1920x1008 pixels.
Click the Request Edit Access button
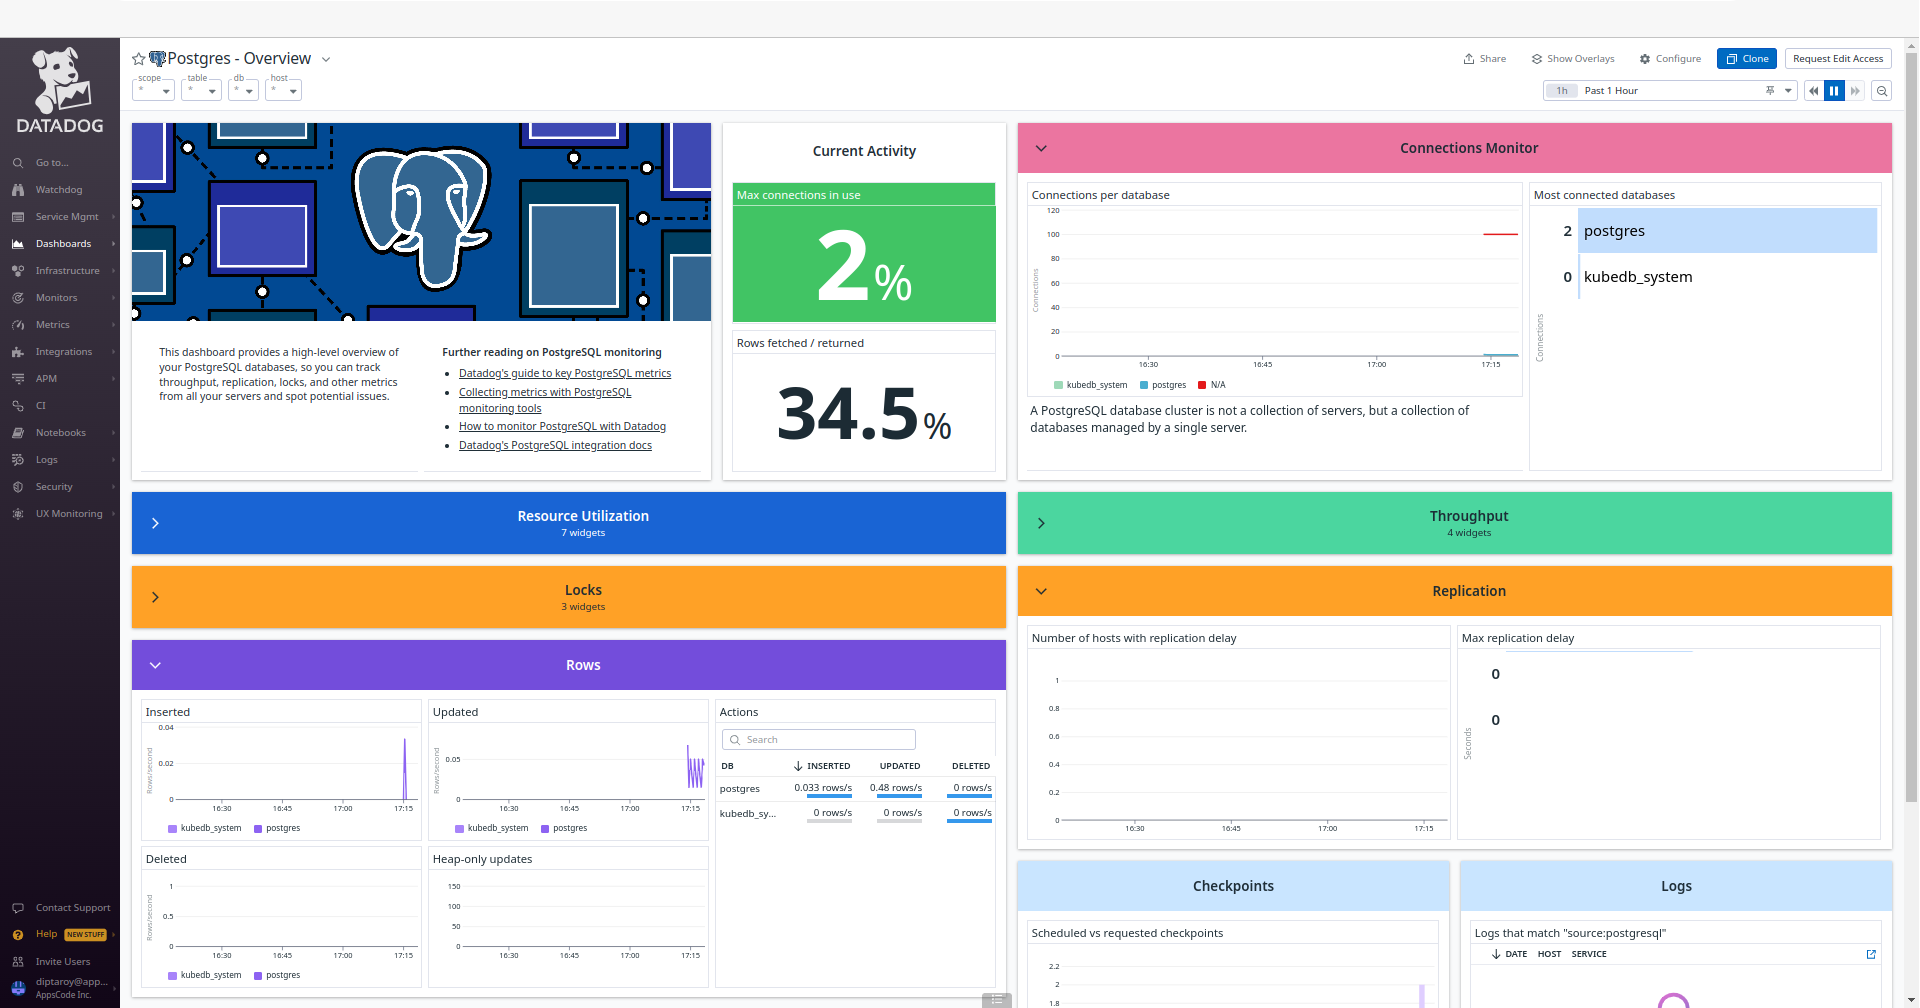1838,58
